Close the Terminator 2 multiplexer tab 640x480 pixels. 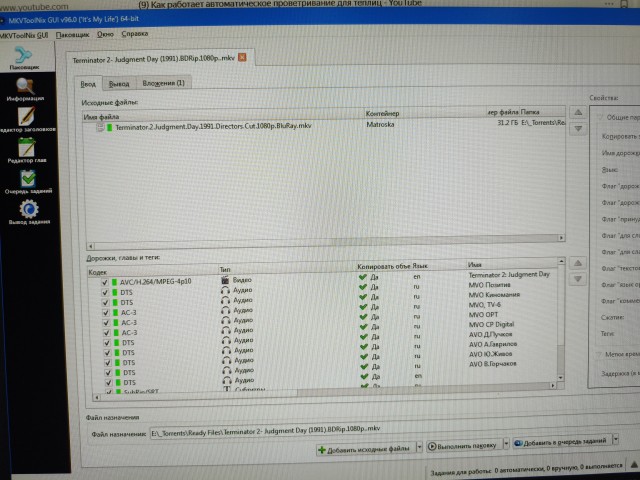242,57
